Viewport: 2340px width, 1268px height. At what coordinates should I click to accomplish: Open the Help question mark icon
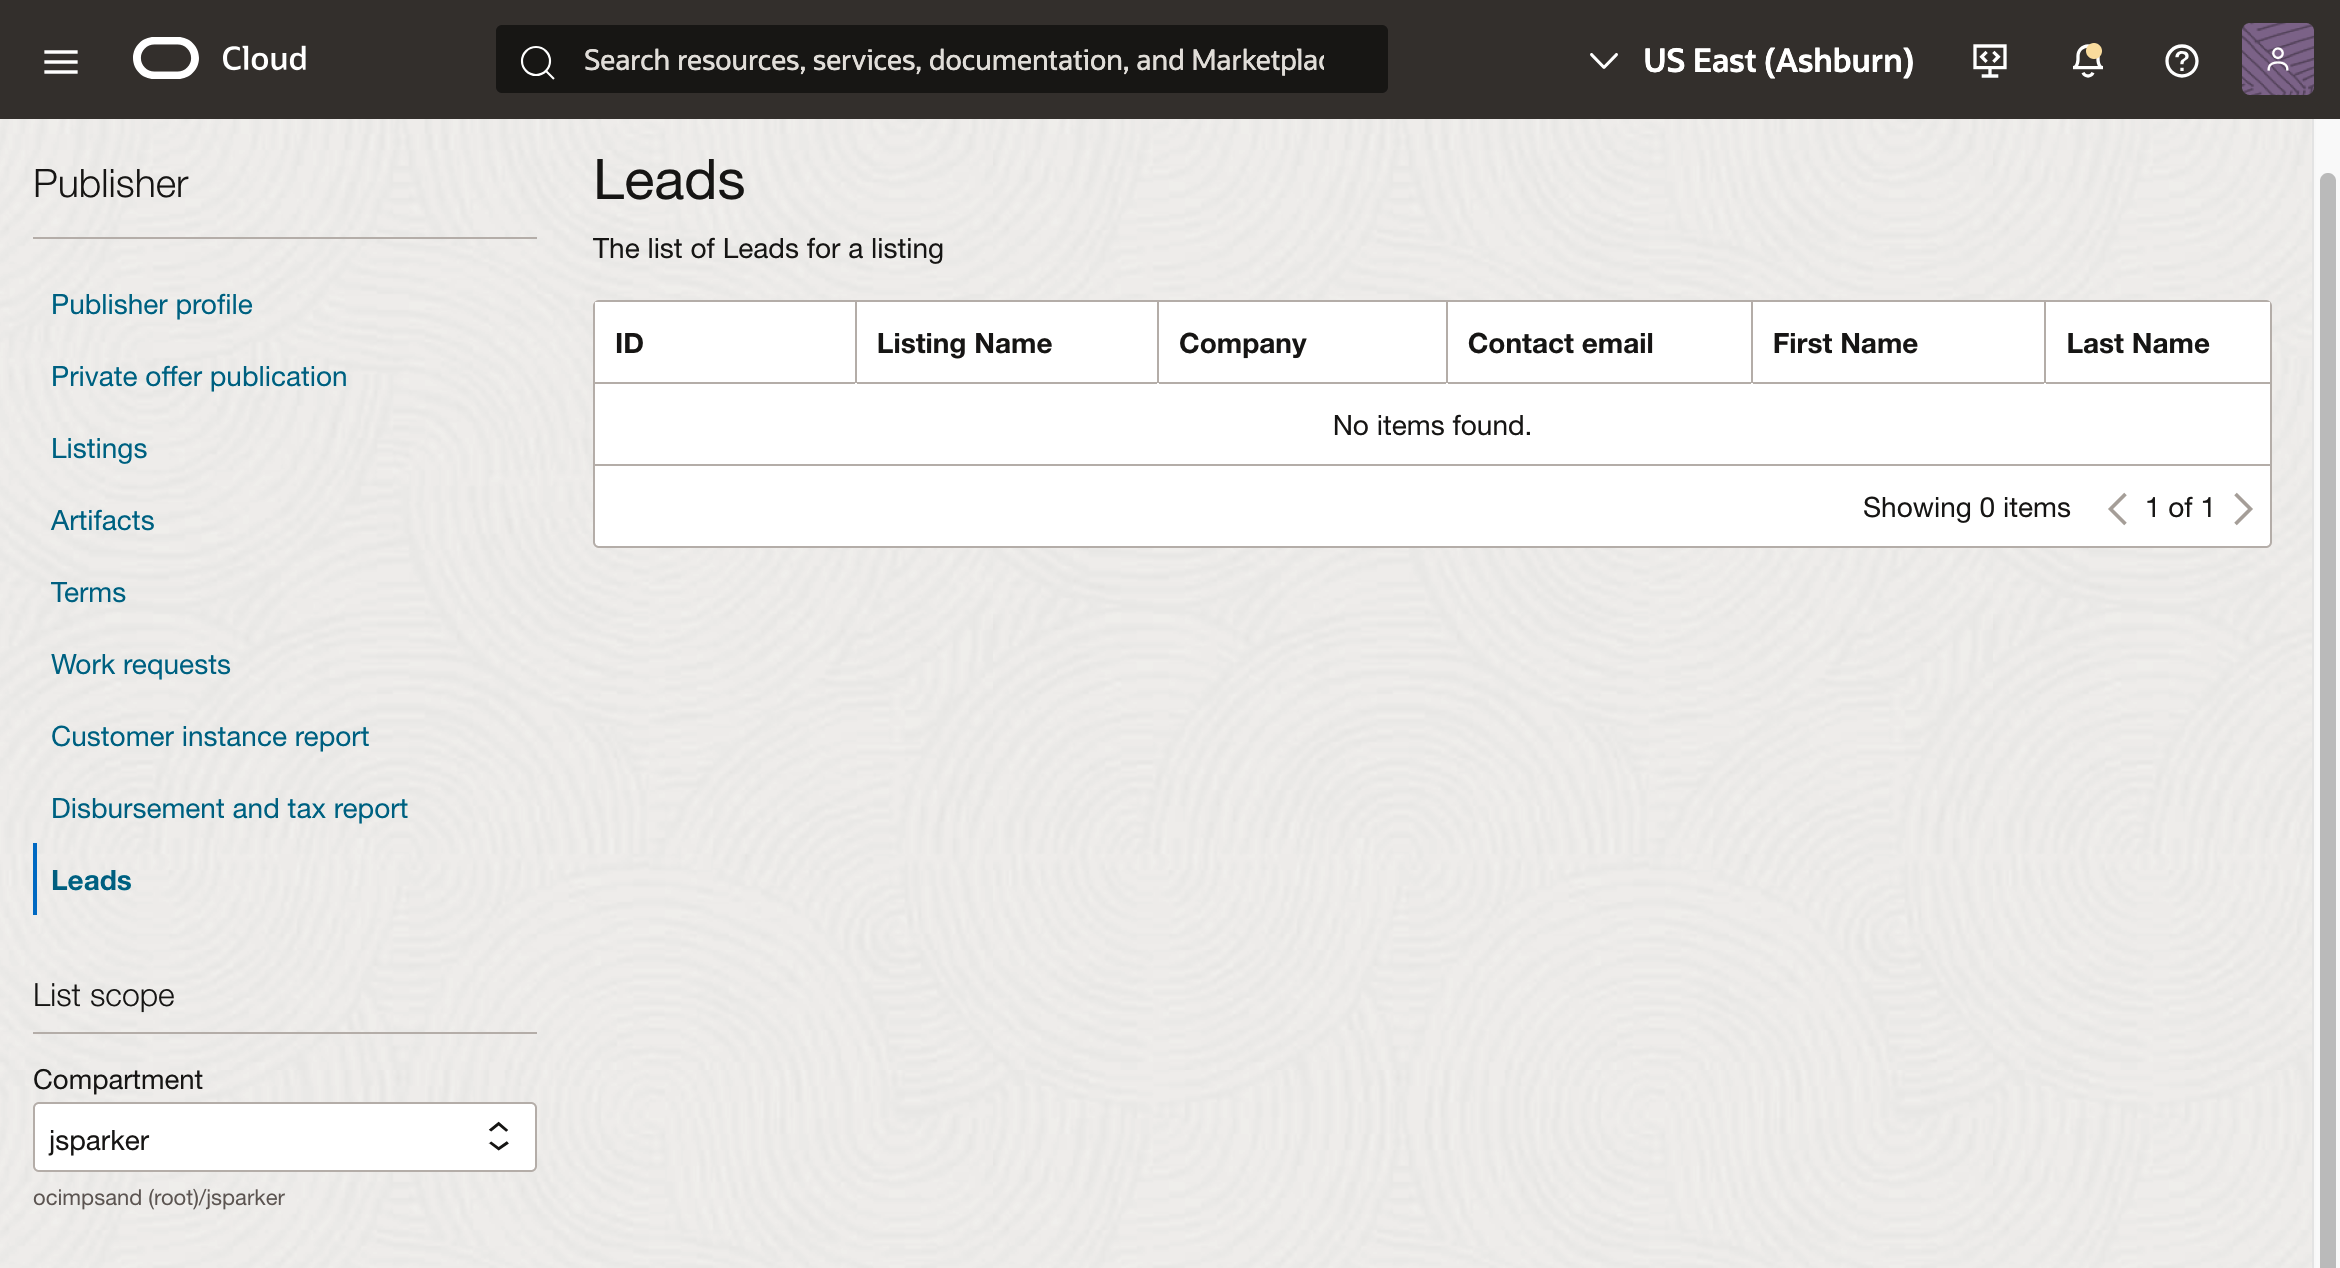click(2182, 61)
